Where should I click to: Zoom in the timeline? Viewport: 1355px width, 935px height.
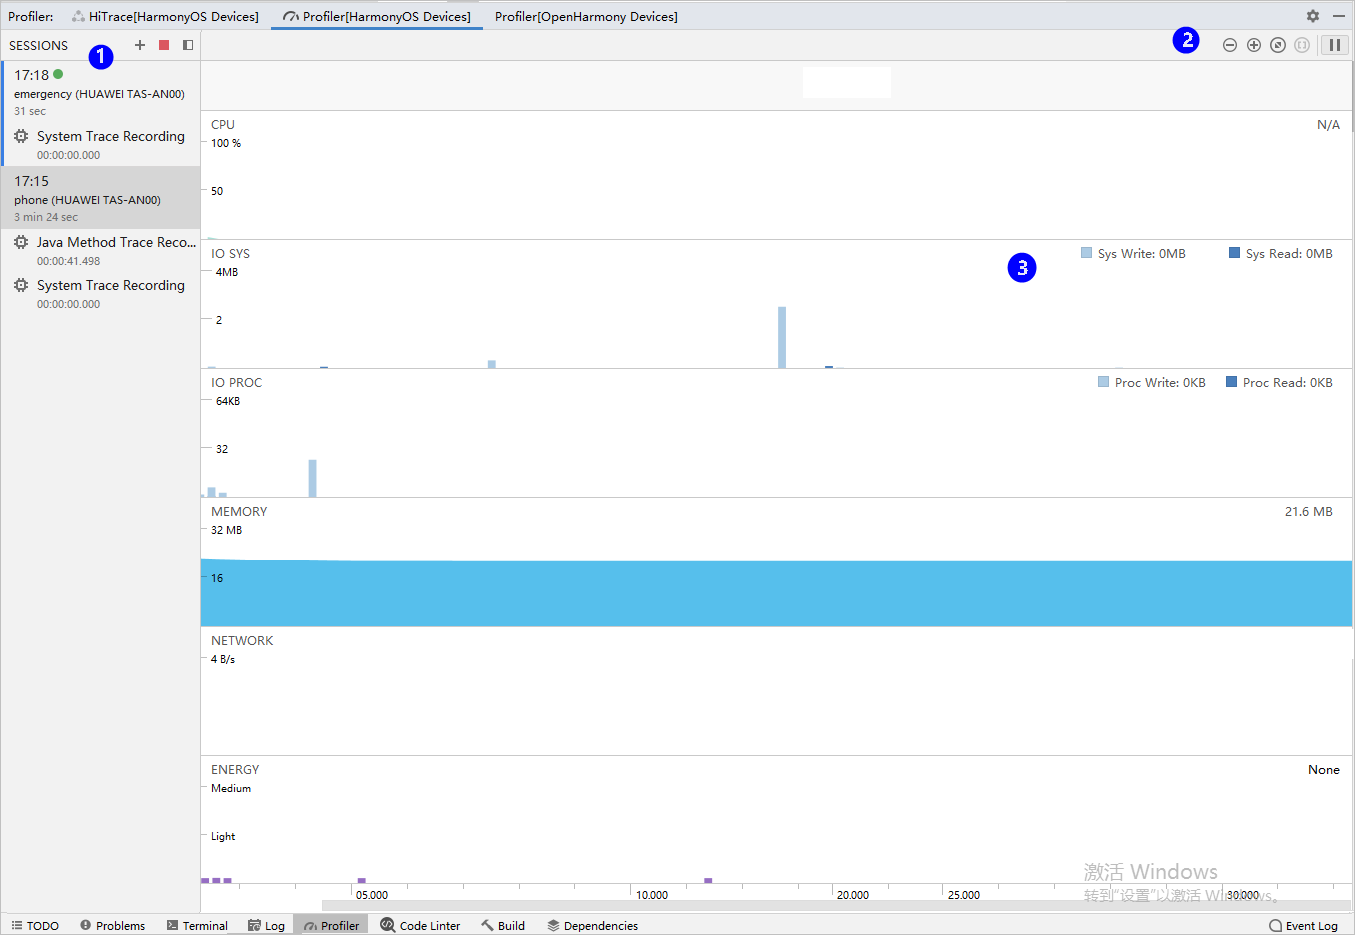(1254, 45)
